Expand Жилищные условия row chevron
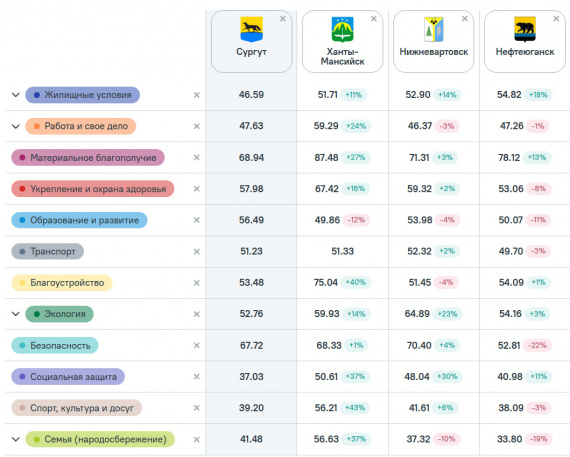Image resolution: width=570 pixels, height=457 pixels. [x=16, y=95]
